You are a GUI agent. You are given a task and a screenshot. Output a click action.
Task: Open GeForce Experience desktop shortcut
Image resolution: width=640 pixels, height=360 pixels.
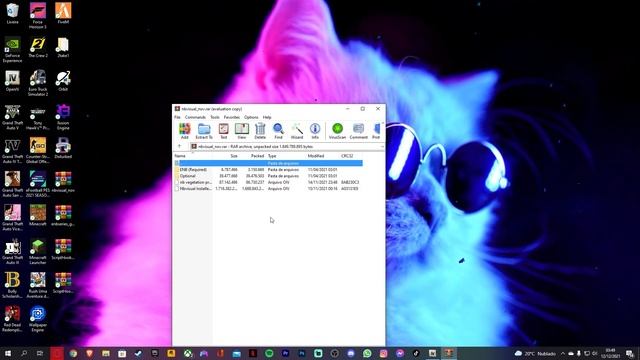click(x=12, y=49)
